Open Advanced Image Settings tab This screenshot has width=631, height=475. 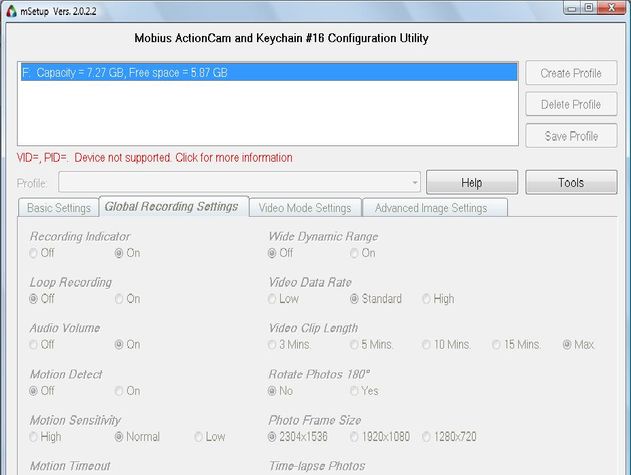(x=431, y=208)
